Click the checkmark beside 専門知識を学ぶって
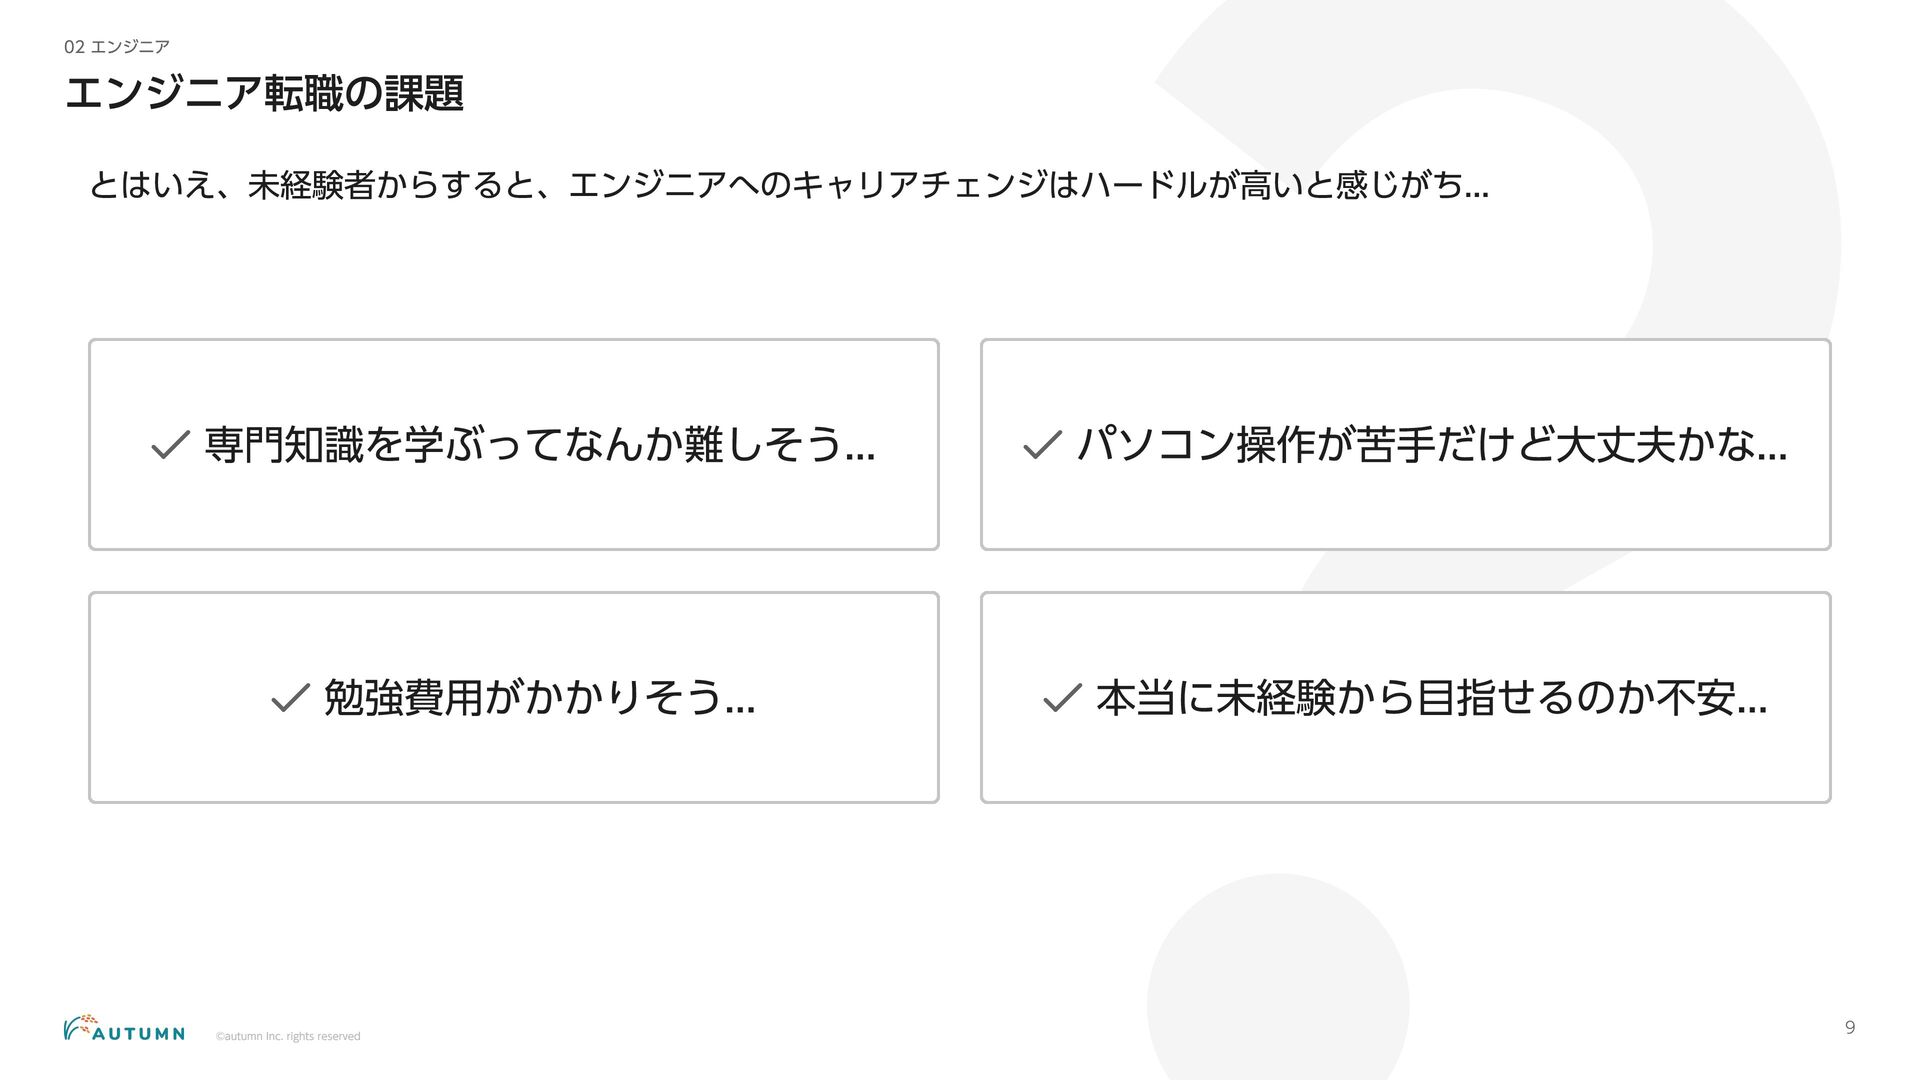This screenshot has width=1920, height=1080. (170, 445)
